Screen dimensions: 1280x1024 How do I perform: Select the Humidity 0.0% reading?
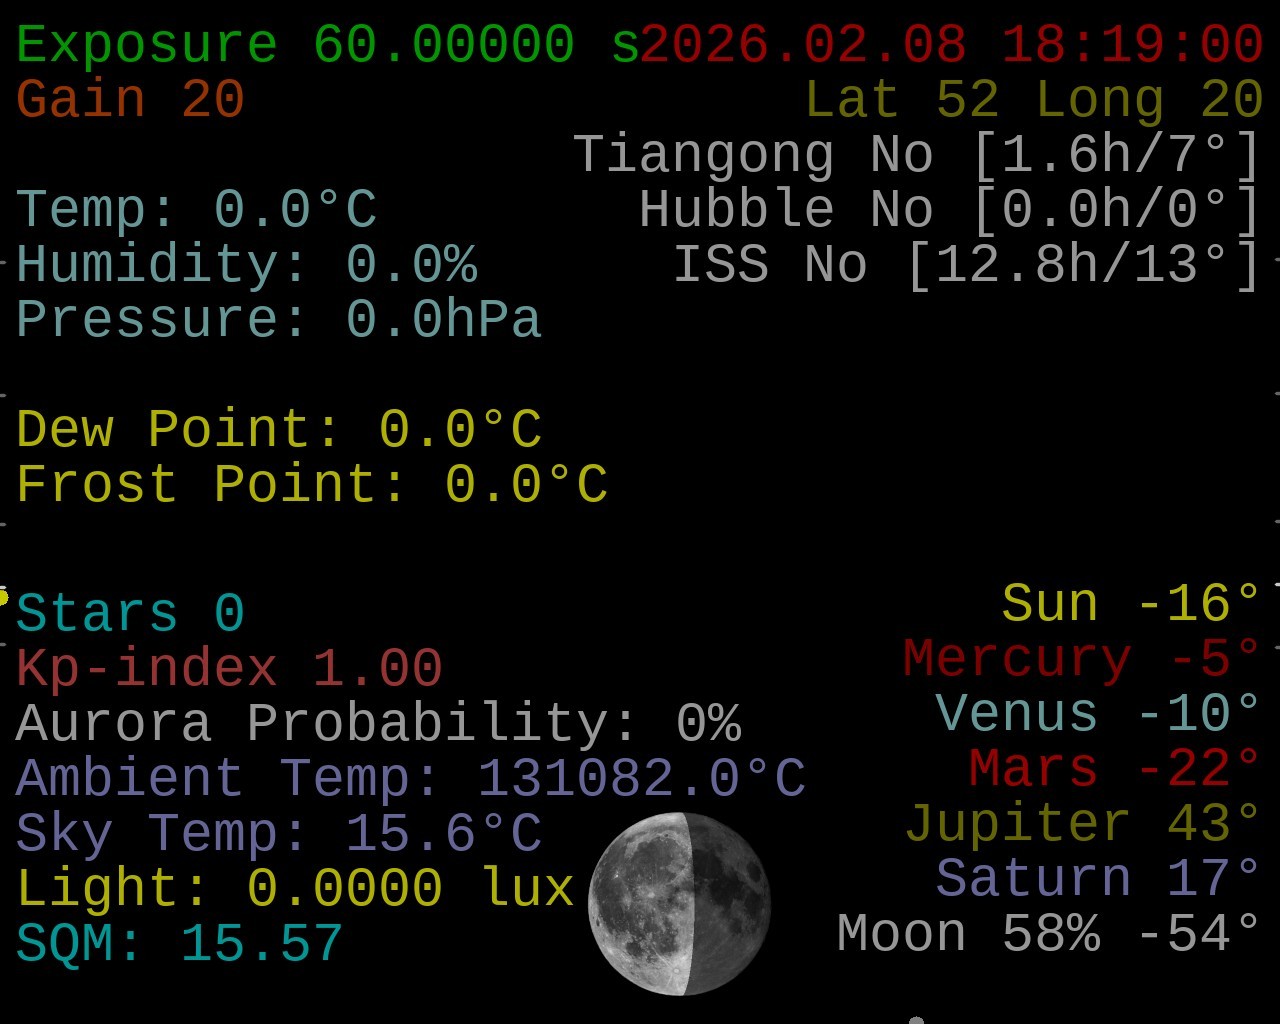[246, 265]
